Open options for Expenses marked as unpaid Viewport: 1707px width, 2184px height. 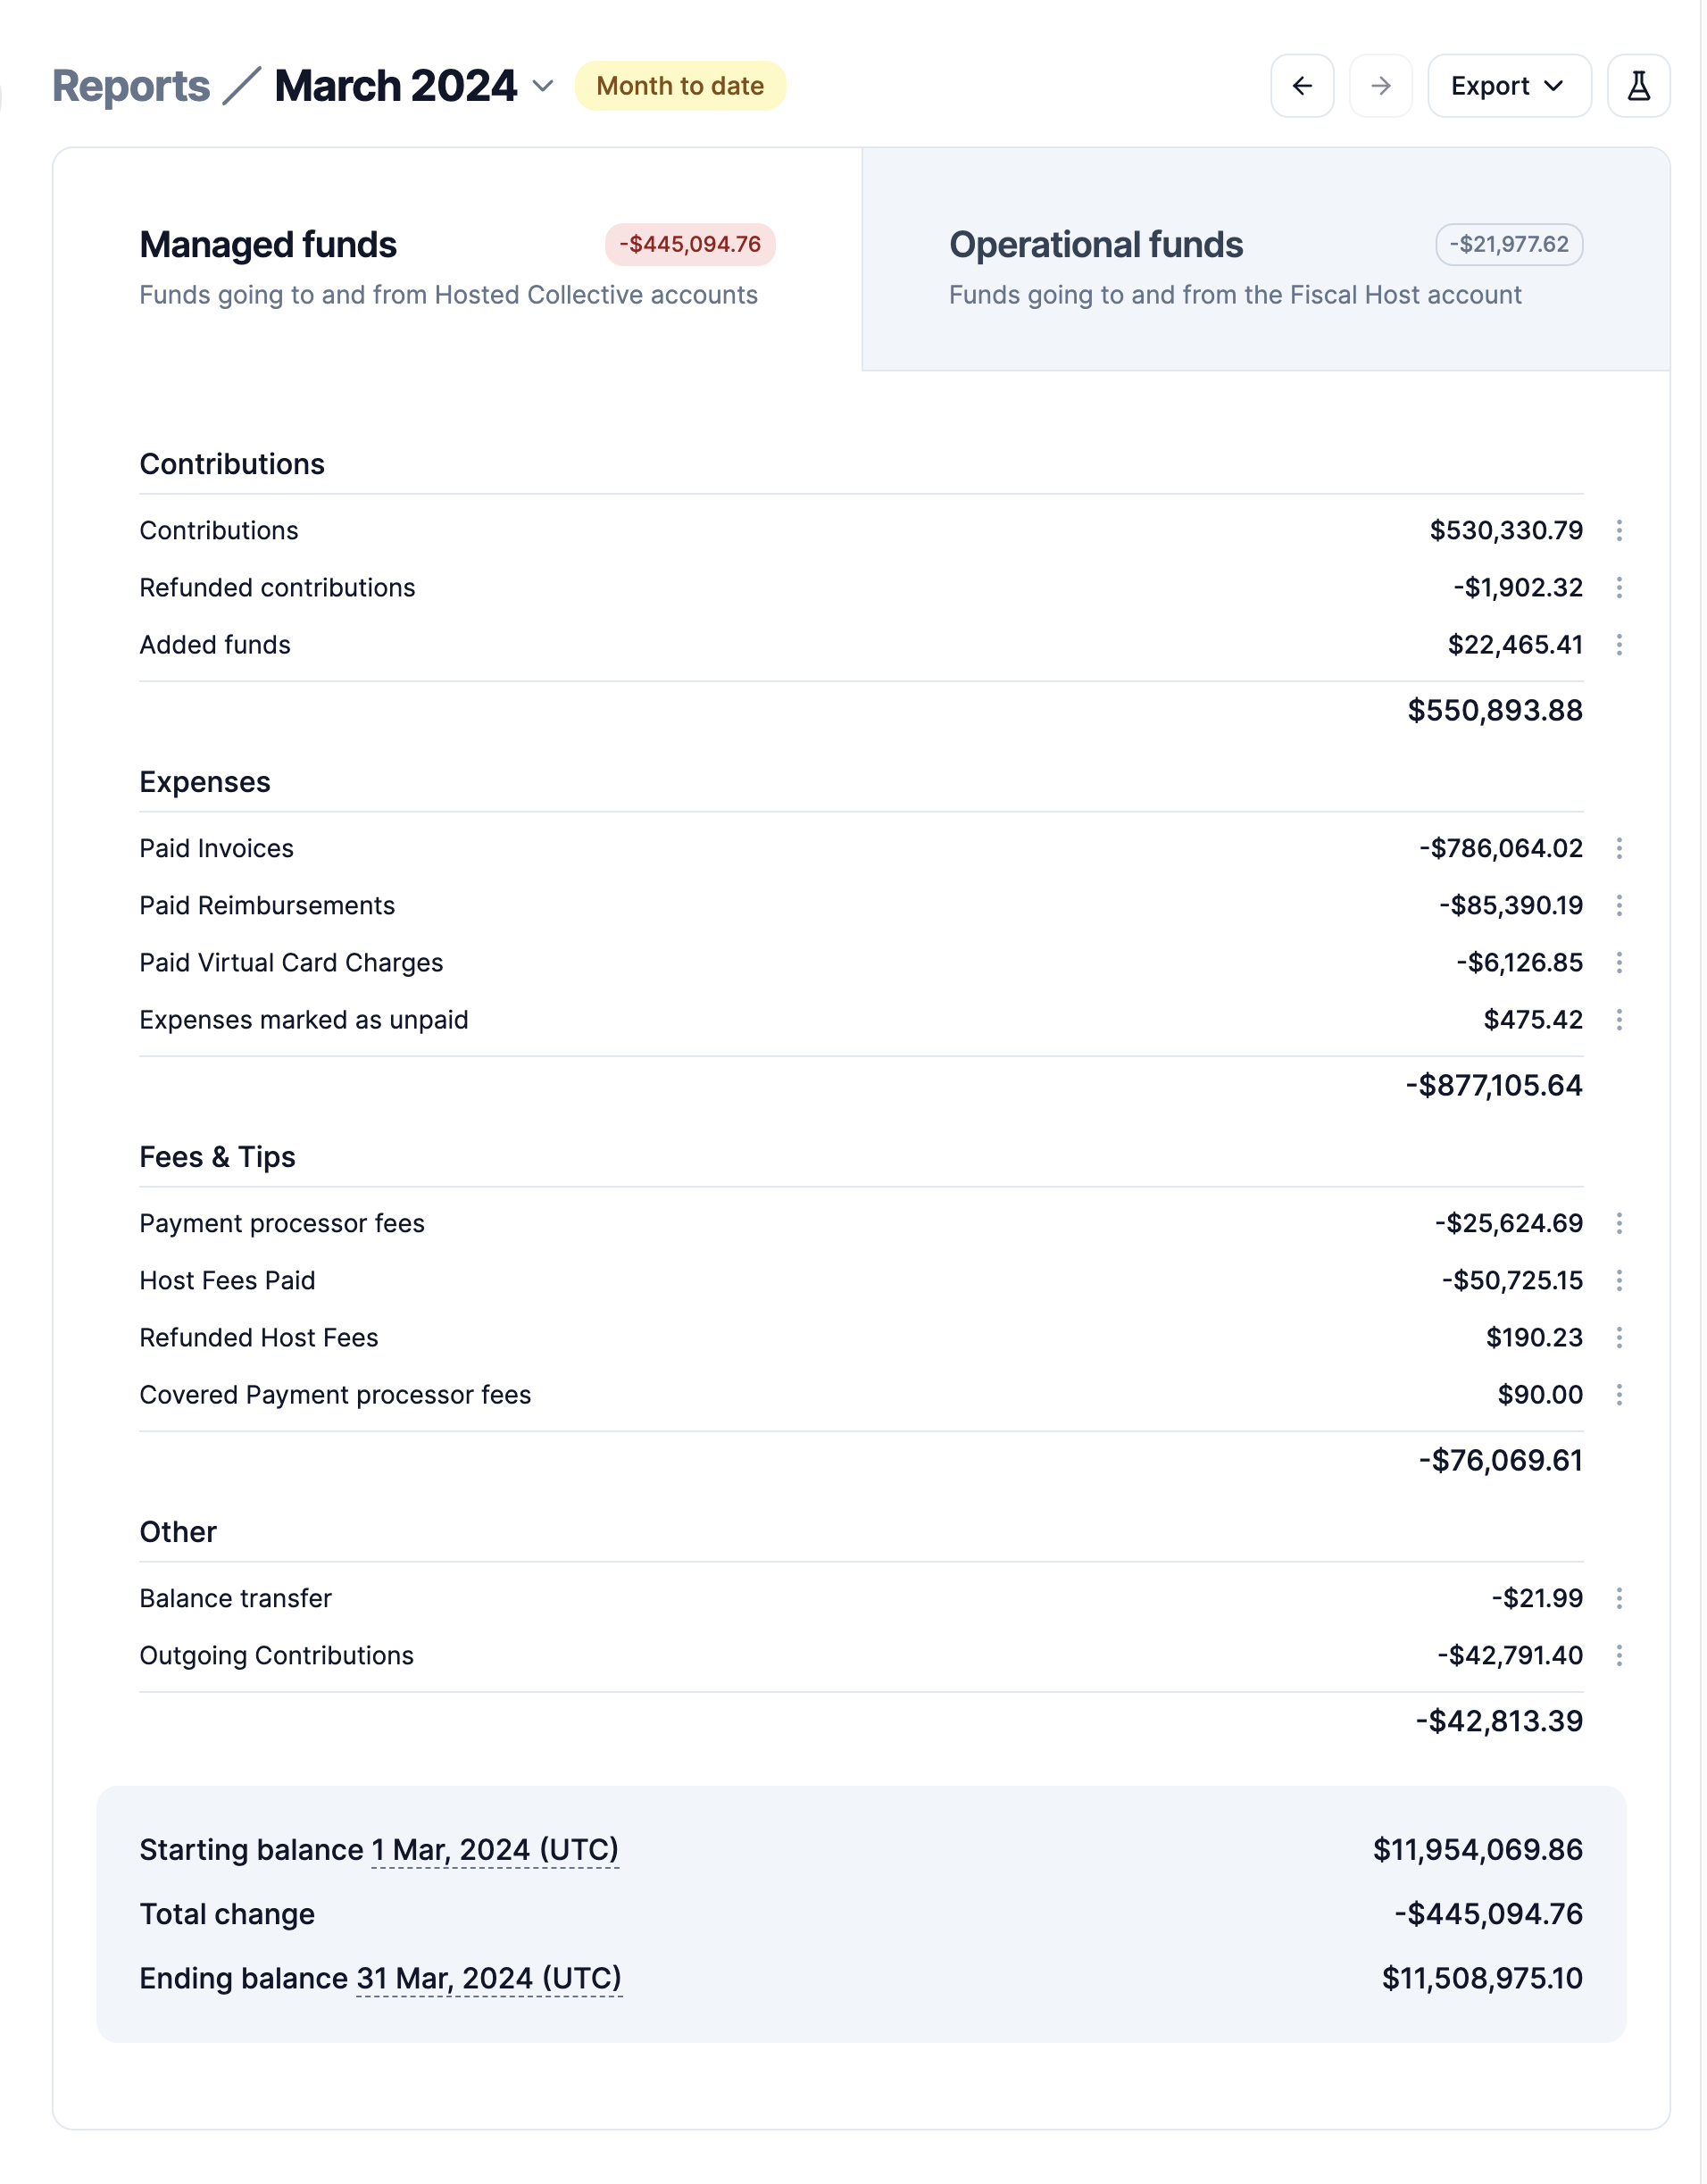[1618, 1019]
